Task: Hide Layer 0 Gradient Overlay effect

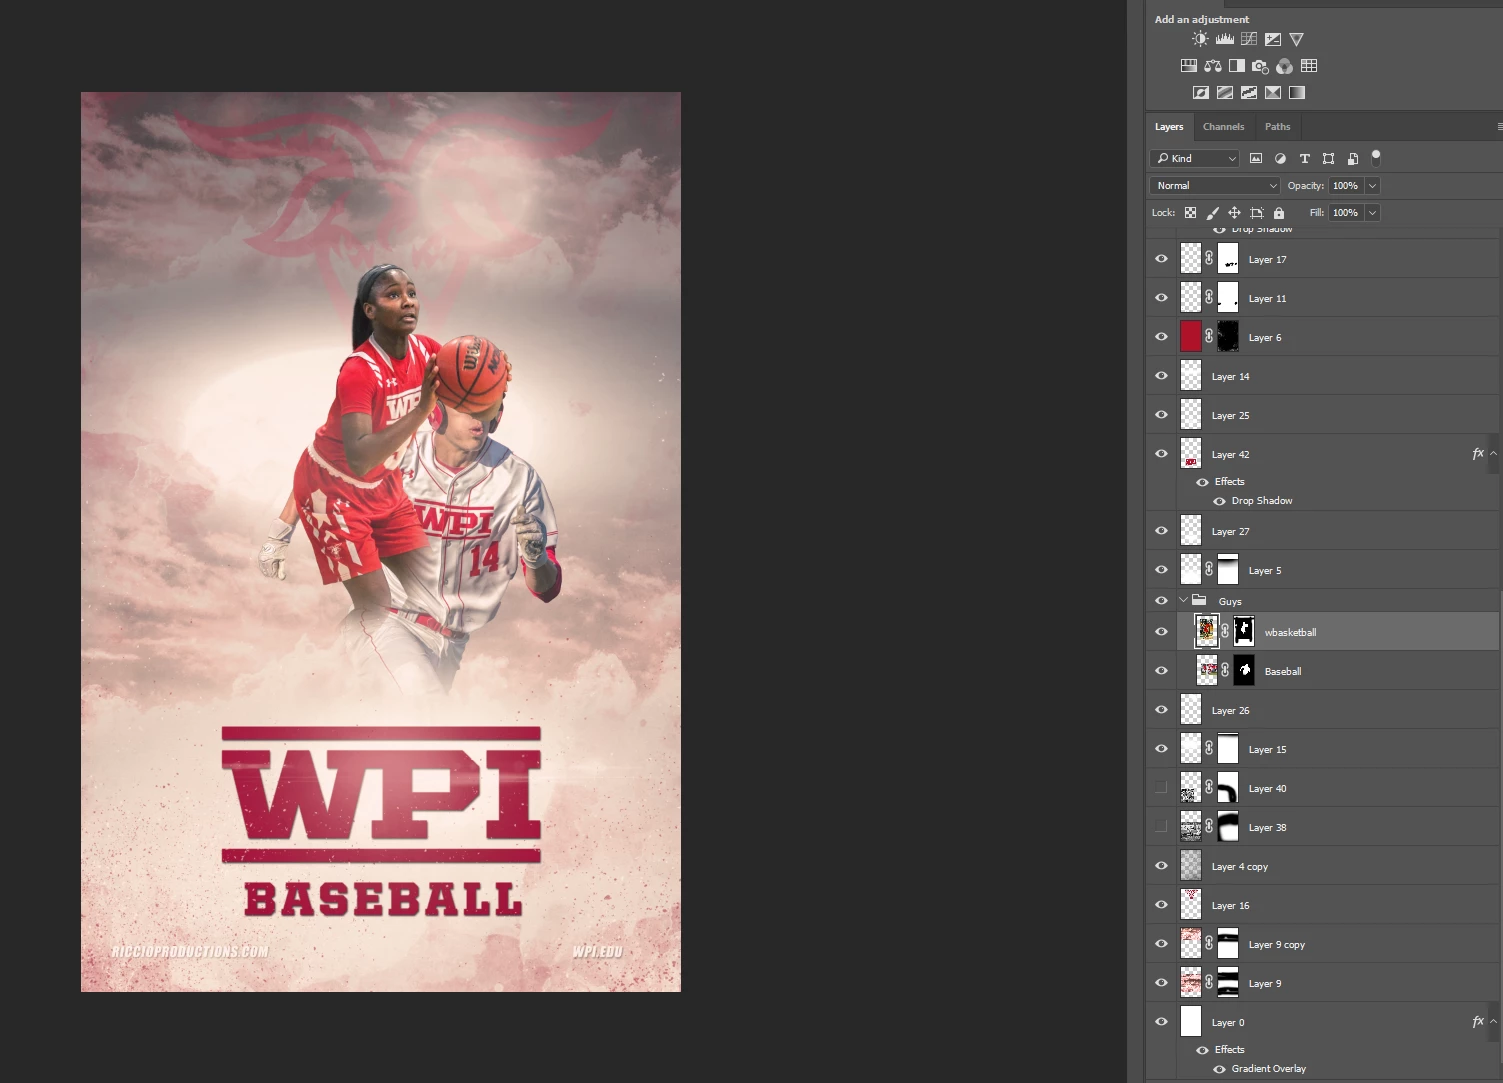Action: coord(1219,1069)
